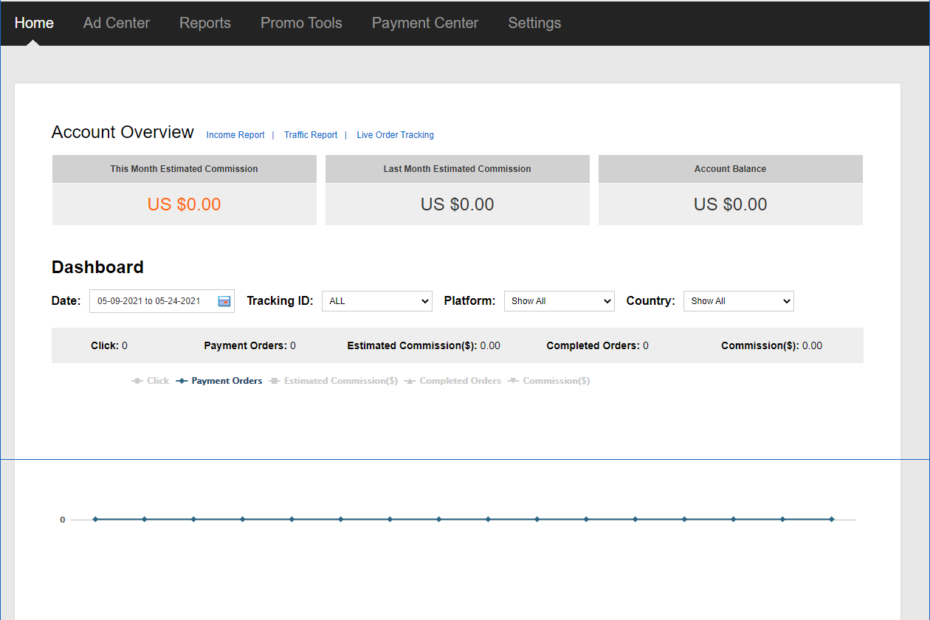930x620 pixels.
Task: Select the This Month Estimated Commission amount
Action: coord(184,204)
